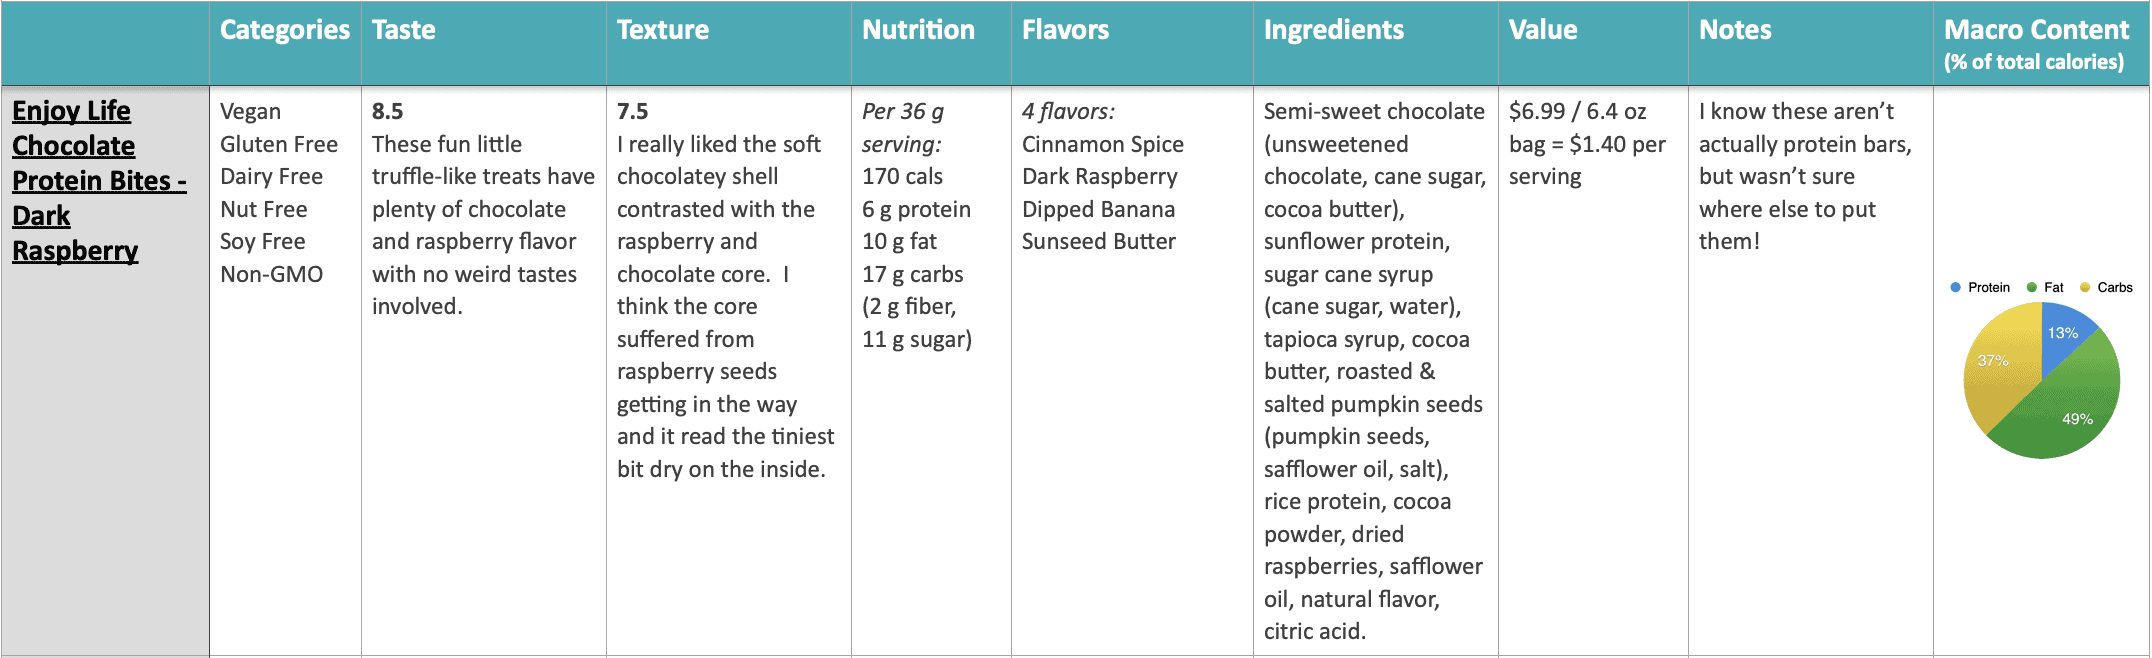This screenshot has width=2152, height=658.
Task: Select the Nutrition column header
Action: tap(919, 30)
